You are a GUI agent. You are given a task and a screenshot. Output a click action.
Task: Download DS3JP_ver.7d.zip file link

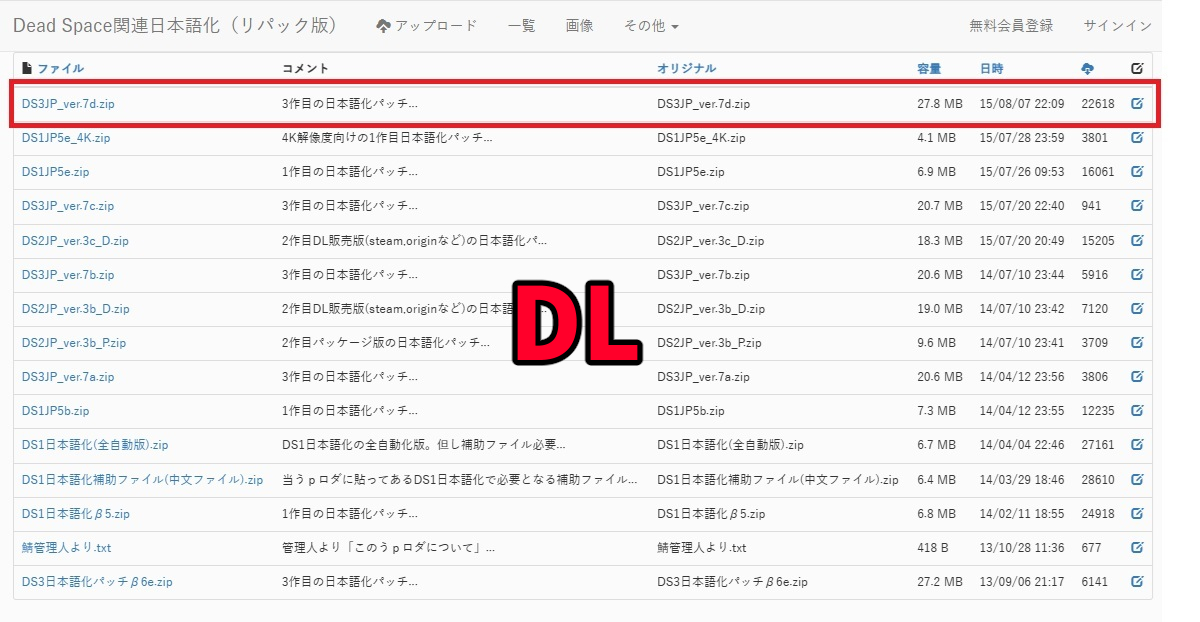[69, 103]
